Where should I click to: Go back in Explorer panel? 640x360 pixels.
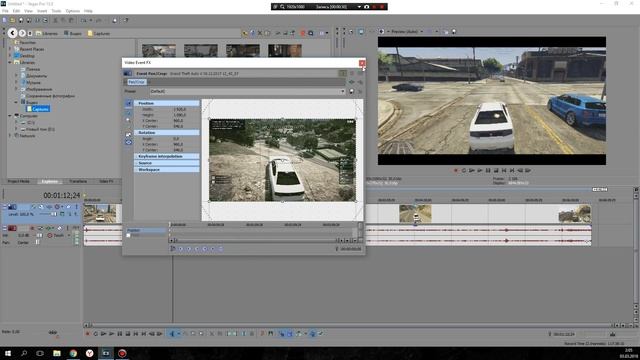pos(12,33)
